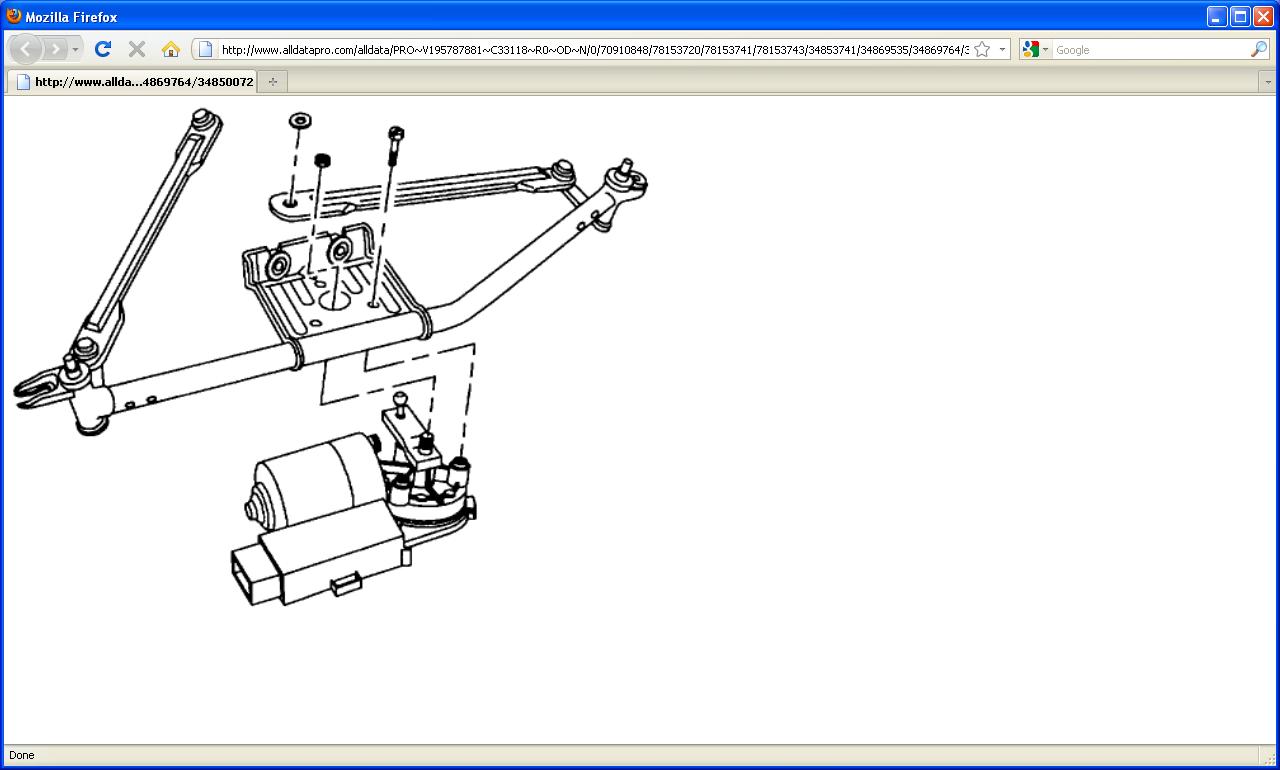
Task: Go to the Home page
Action: coord(171,49)
